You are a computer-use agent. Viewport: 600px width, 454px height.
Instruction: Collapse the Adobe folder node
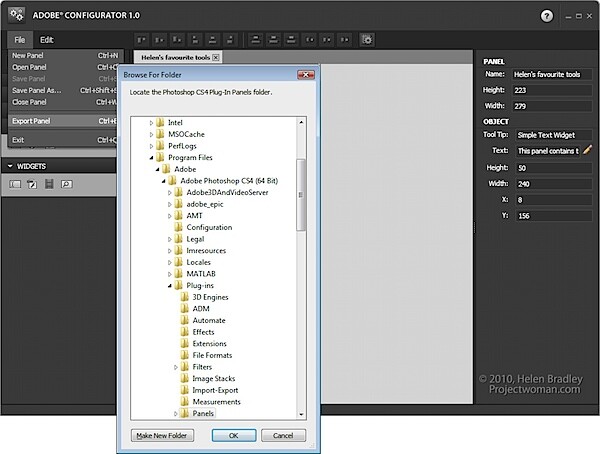[157, 169]
